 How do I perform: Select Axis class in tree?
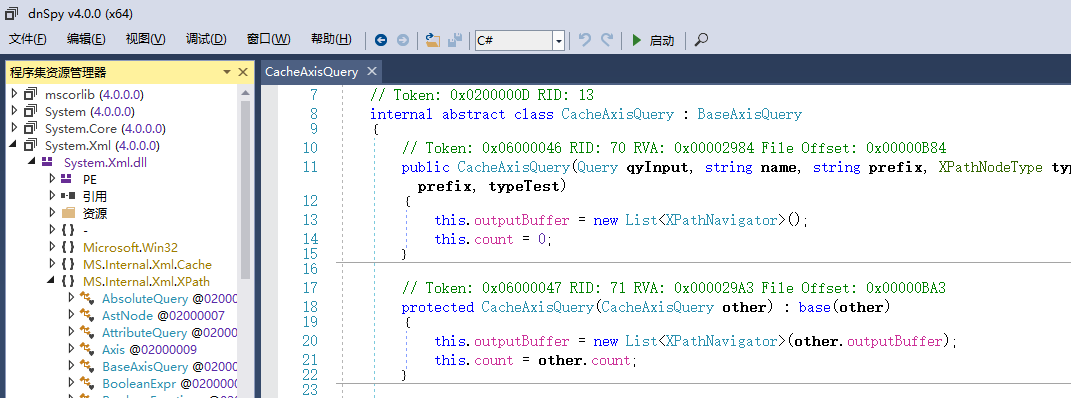click(149, 350)
